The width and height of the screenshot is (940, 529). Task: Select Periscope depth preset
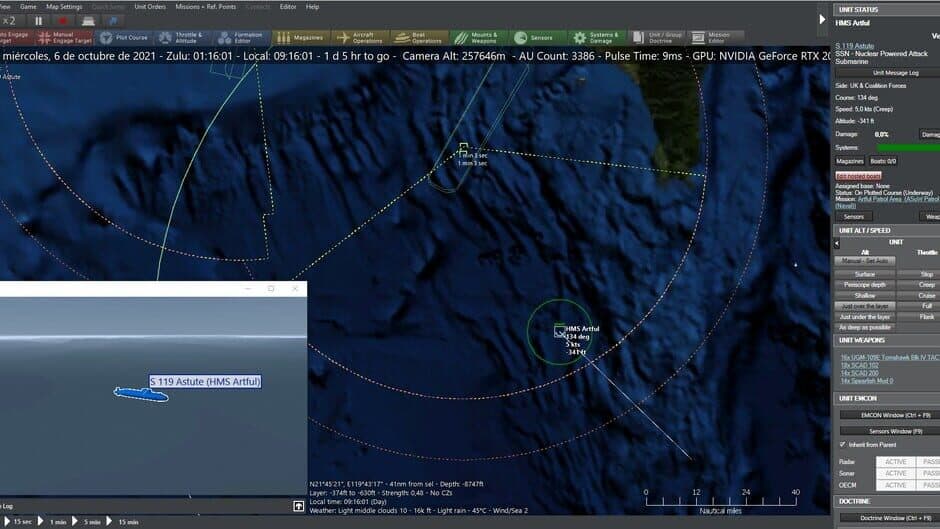click(x=864, y=285)
